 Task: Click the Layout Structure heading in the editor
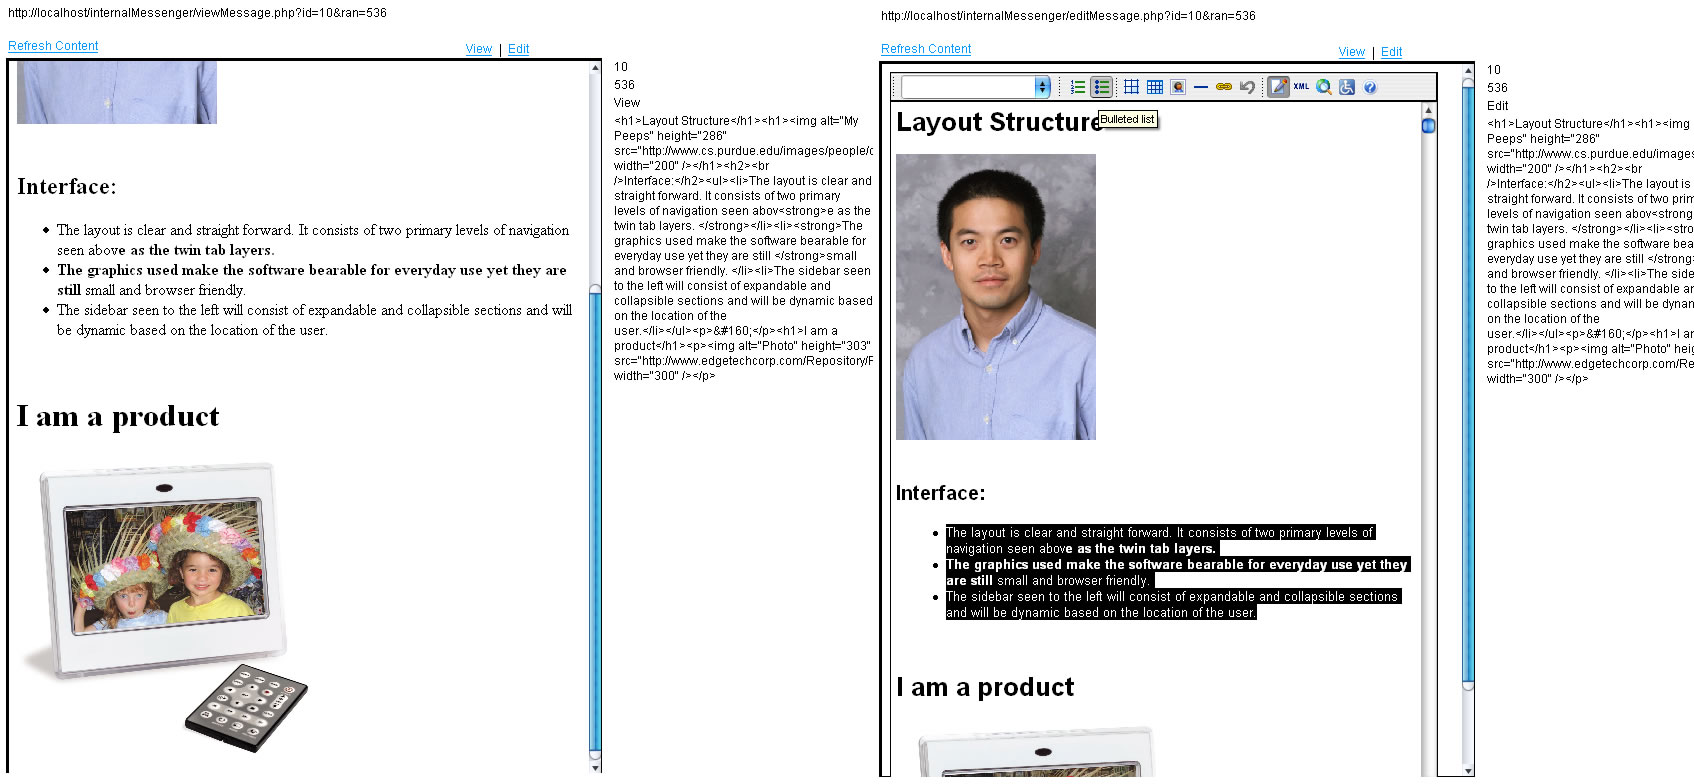(x=999, y=122)
